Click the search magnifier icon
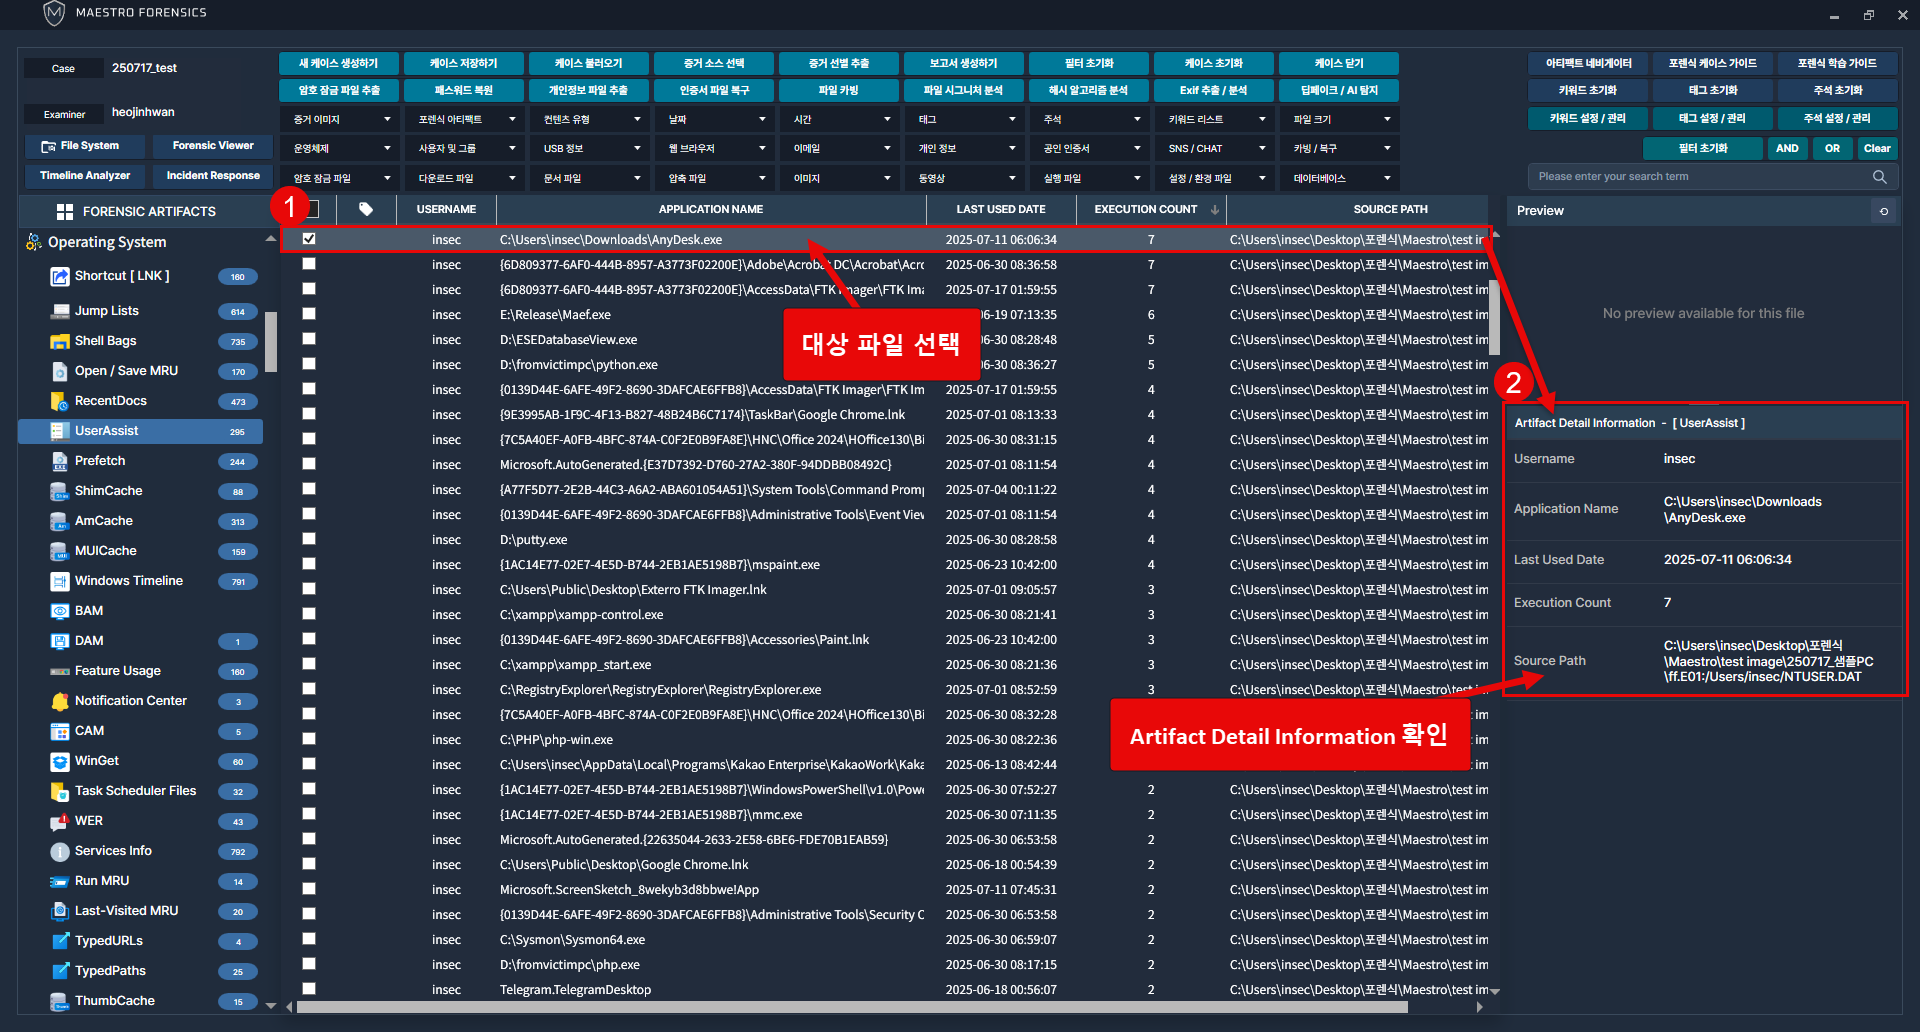Viewport: 1920px width, 1032px height. tap(1879, 177)
